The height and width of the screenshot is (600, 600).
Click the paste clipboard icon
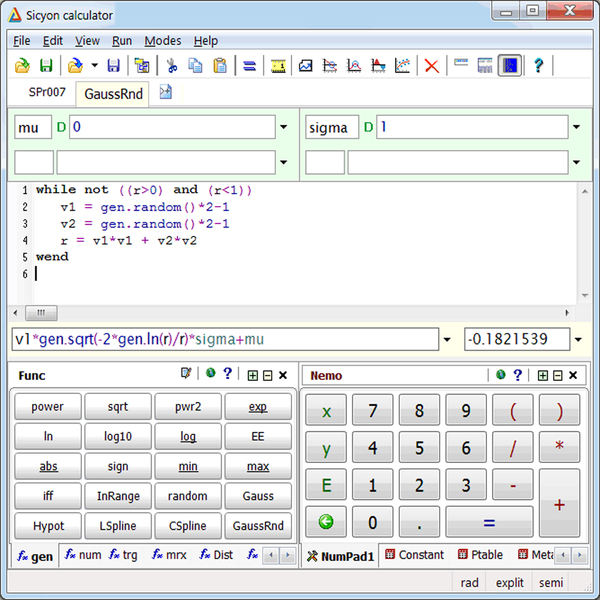click(220, 65)
